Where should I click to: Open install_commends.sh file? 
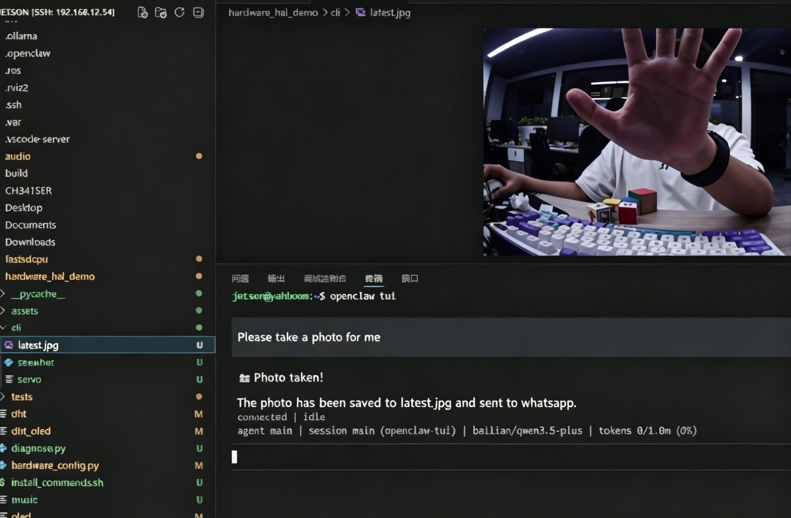[107, 482]
